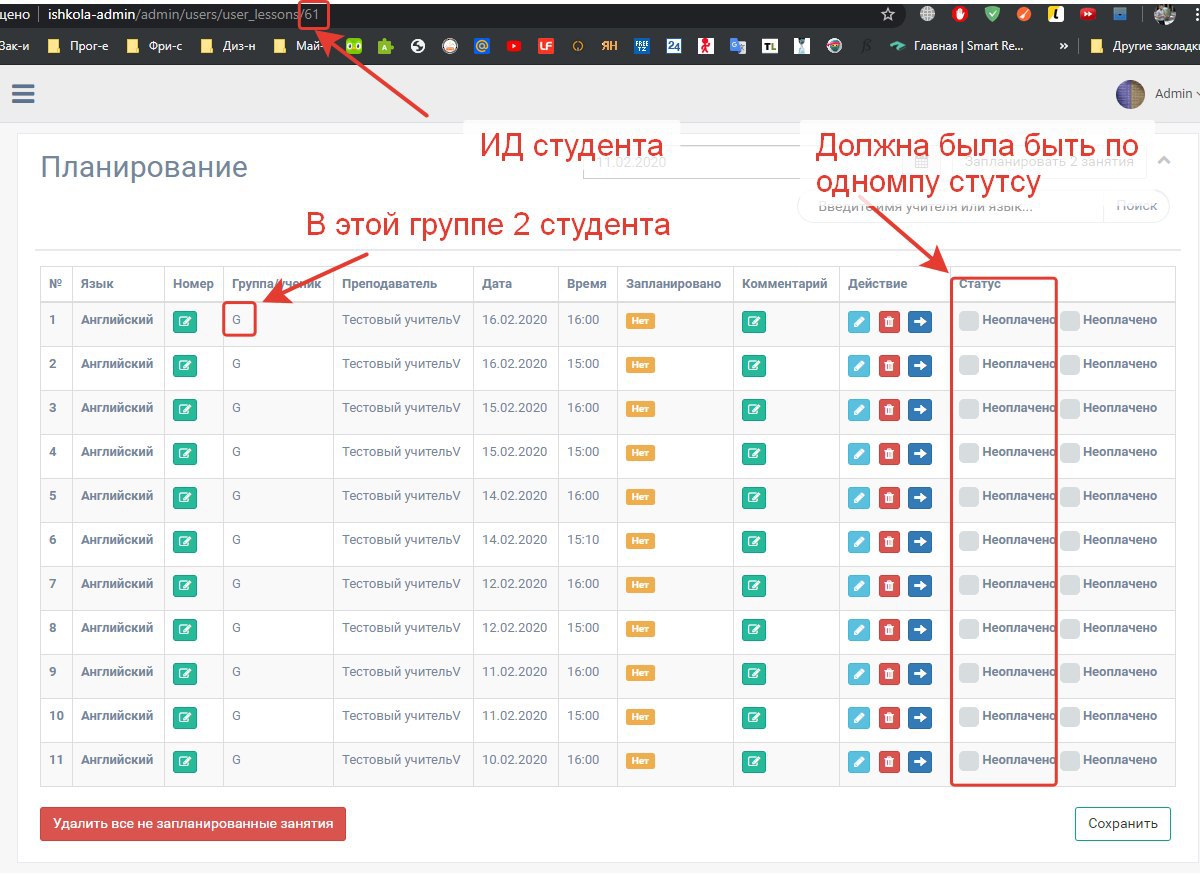Open the comment editor for row 7

coord(754,586)
